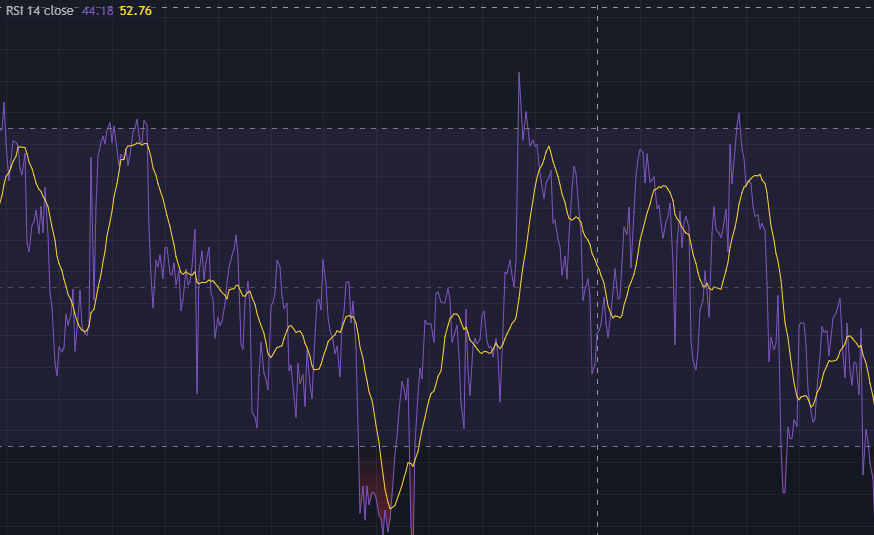The height and width of the screenshot is (535, 874).
Task: Click the highest purple RSI spike
Action: tap(520, 74)
